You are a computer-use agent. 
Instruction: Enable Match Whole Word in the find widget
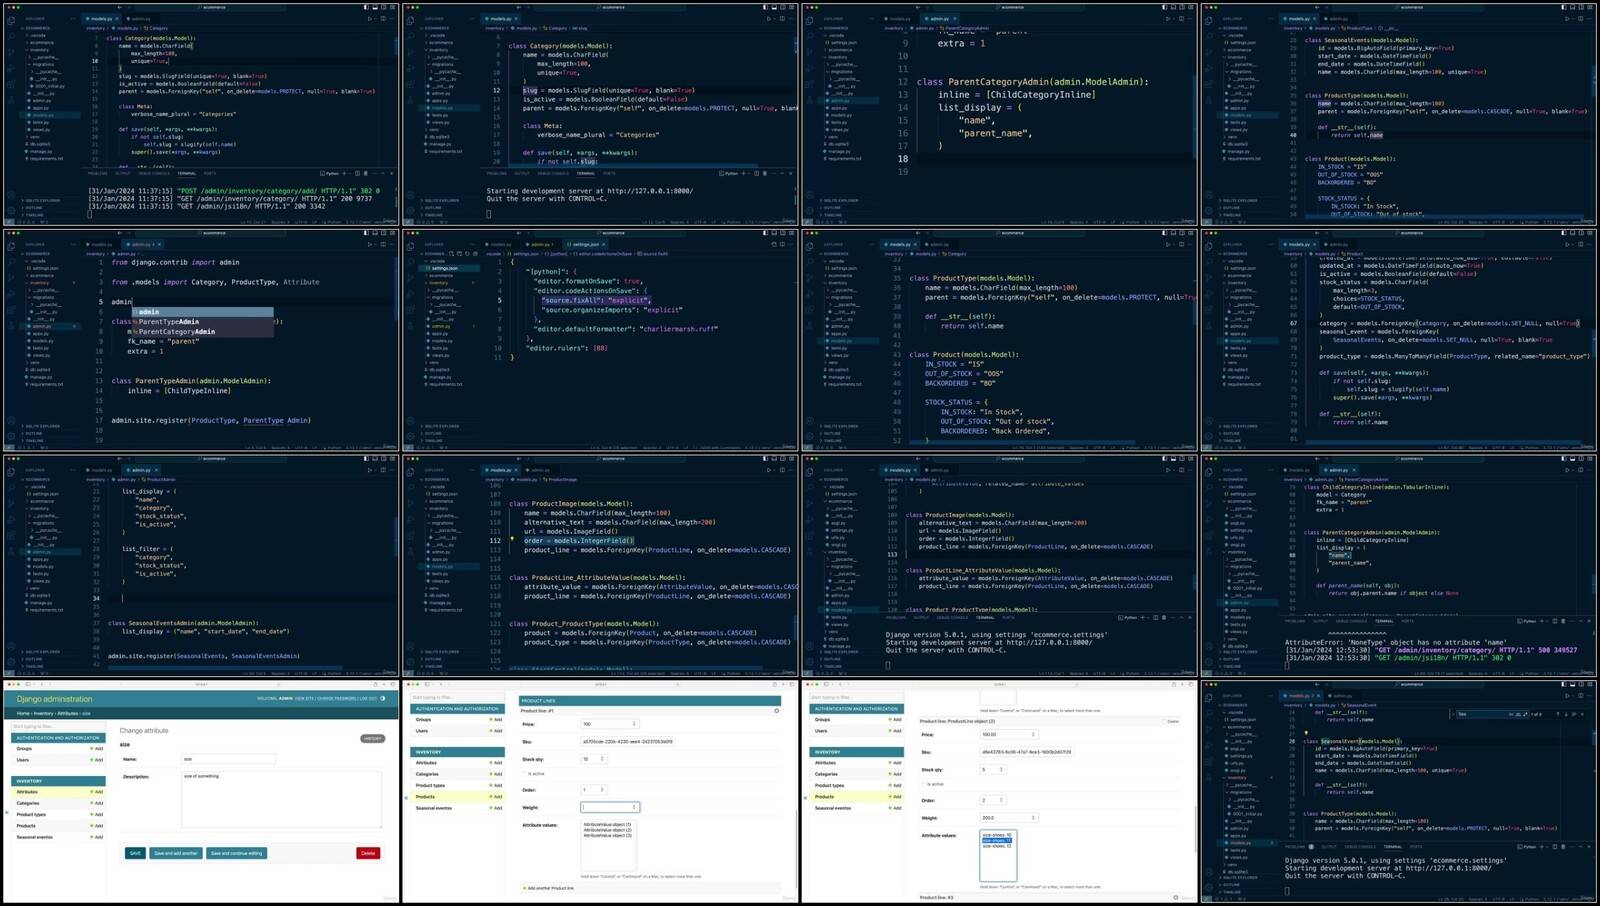(1517, 714)
